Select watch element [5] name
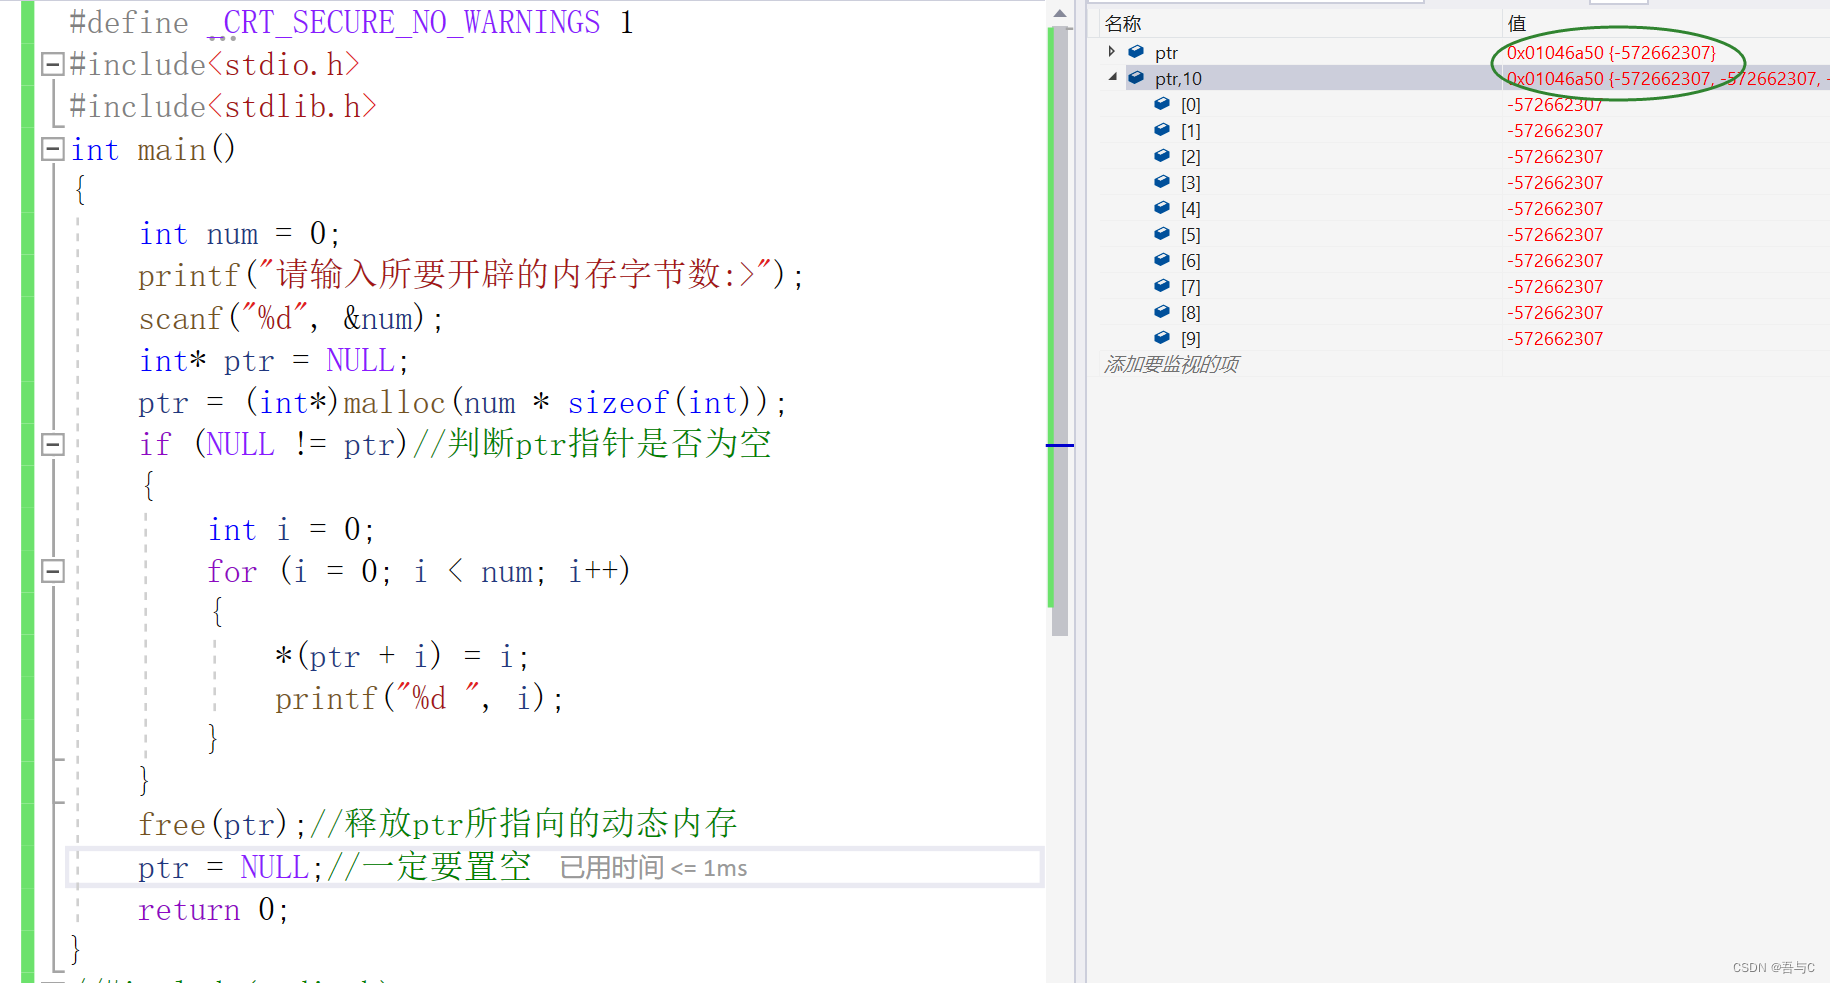The height and width of the screenshot is (983, 1830). tap(1190, 234)
